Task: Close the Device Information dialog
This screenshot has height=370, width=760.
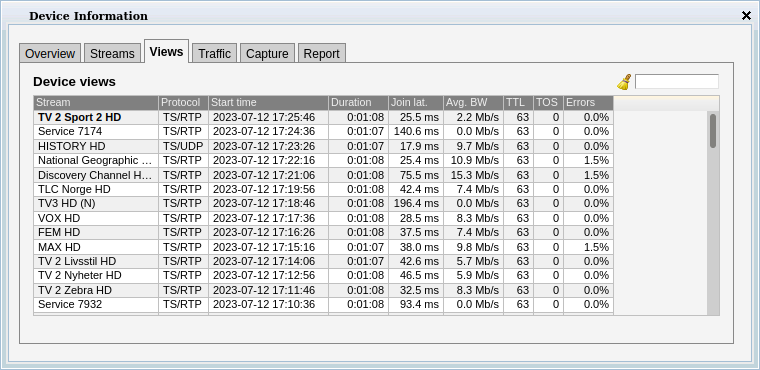Action: click(746, 16)
